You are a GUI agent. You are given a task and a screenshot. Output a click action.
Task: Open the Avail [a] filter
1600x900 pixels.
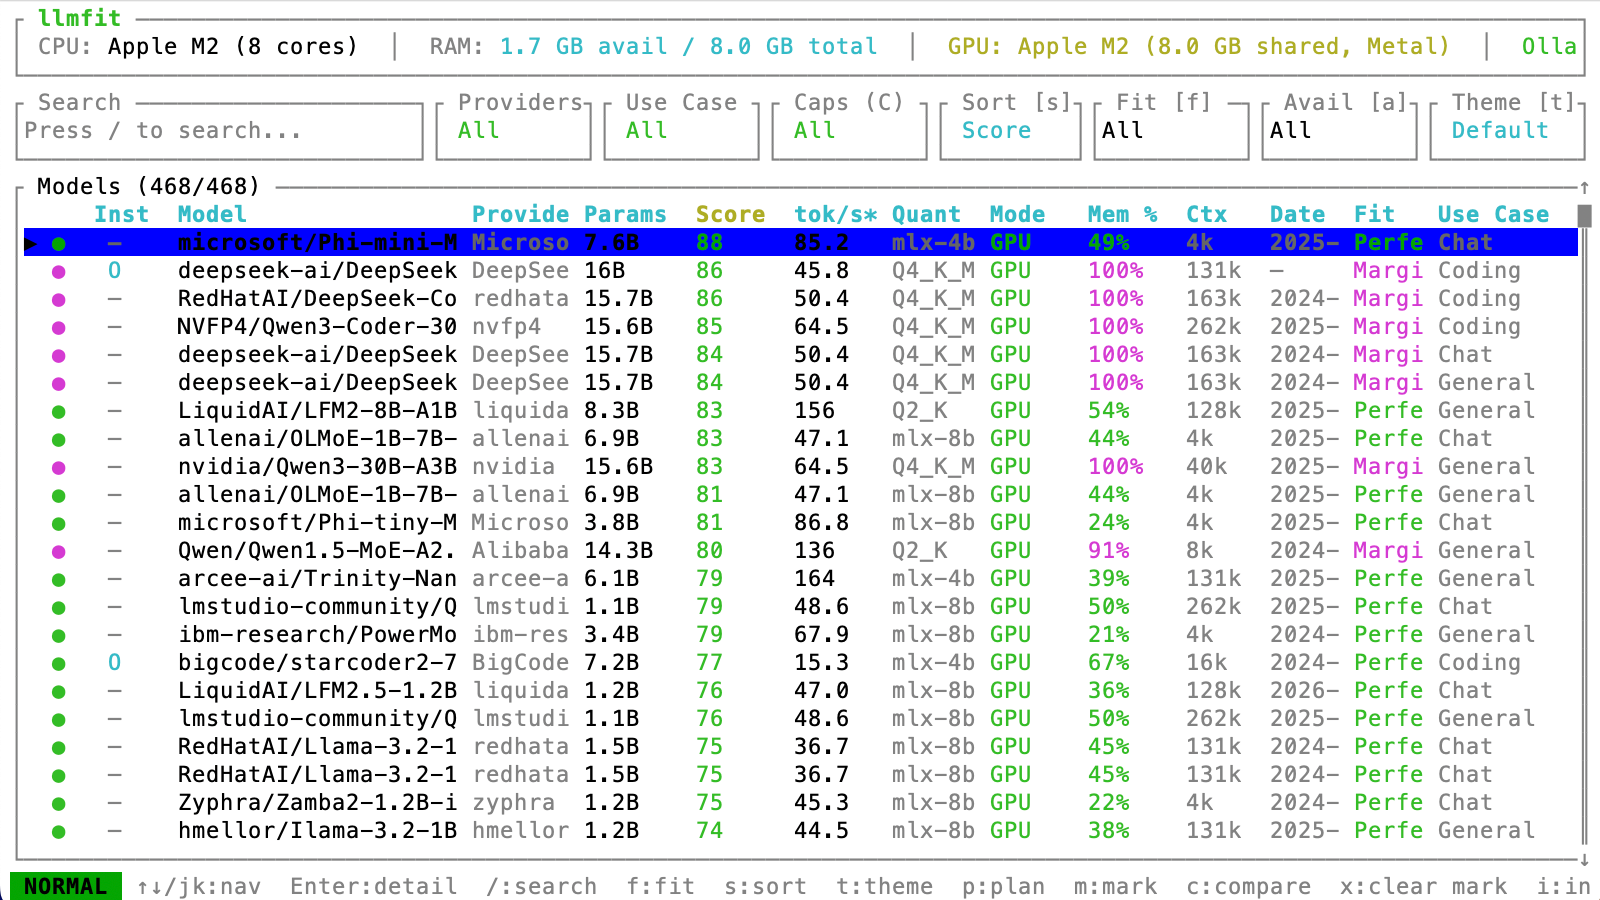(1340, 130)
